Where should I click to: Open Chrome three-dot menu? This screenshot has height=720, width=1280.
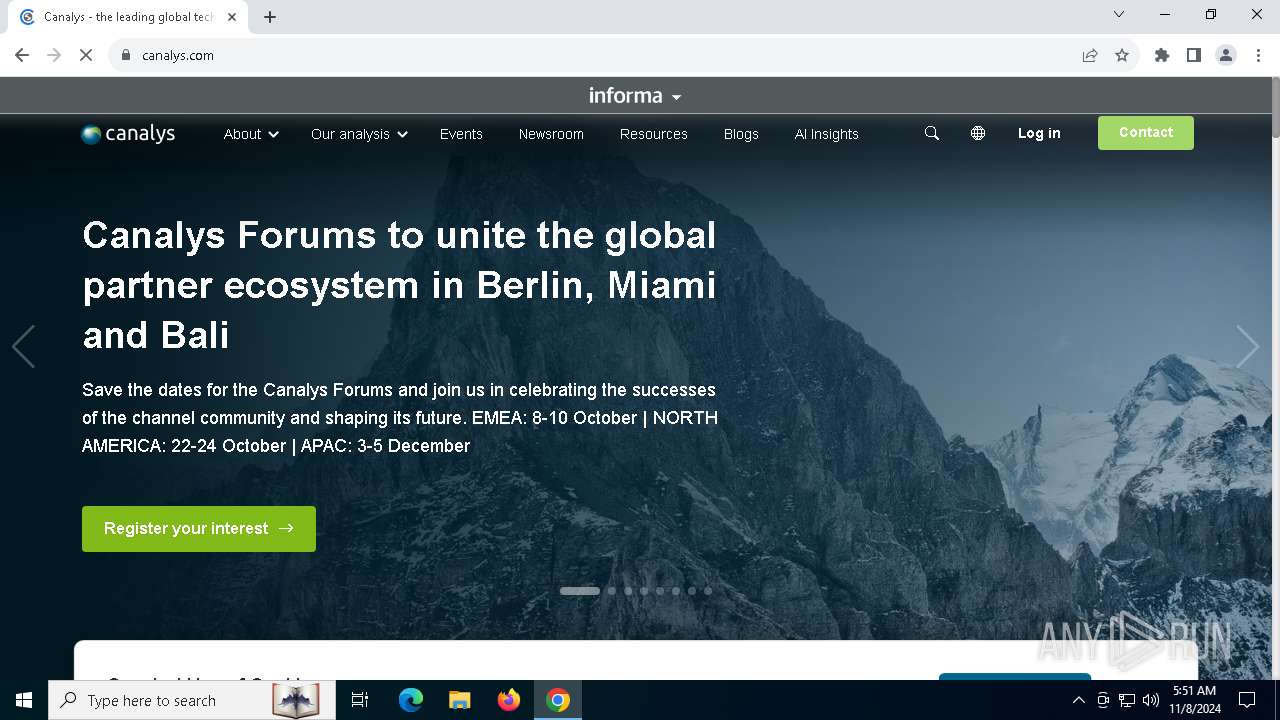click(x=1258, y=55)
